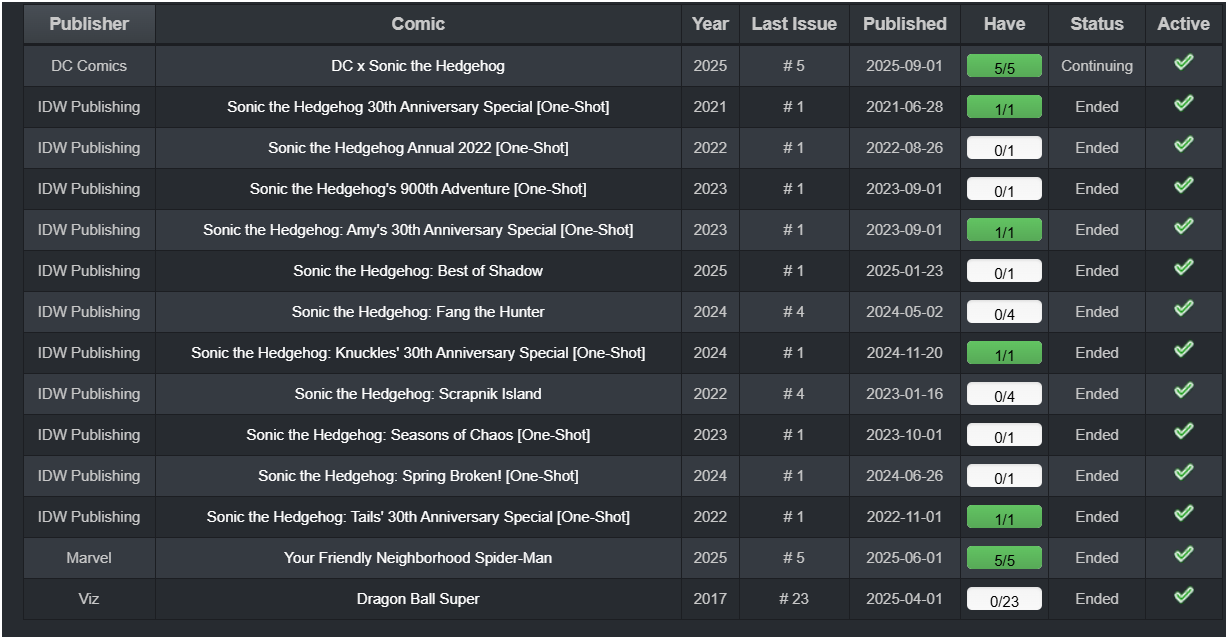1228x639 pixels.
Task: Click the Active checkmark for Scrapnik Island
Action: (x=1183, y=391)
